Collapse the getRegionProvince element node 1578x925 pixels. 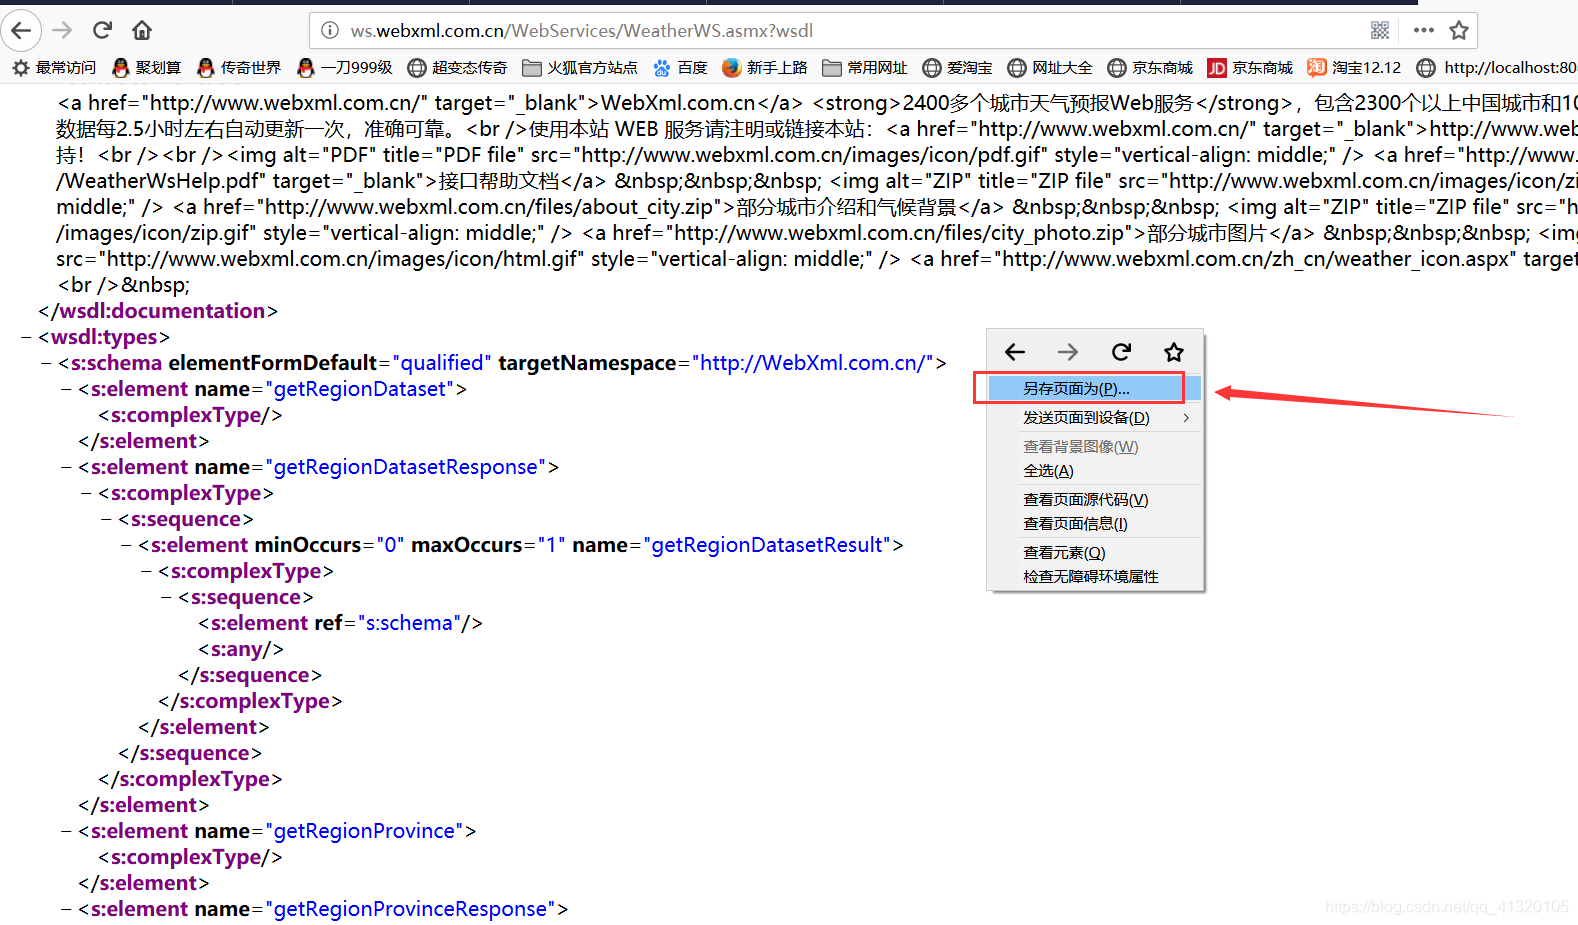coord(67,831)
